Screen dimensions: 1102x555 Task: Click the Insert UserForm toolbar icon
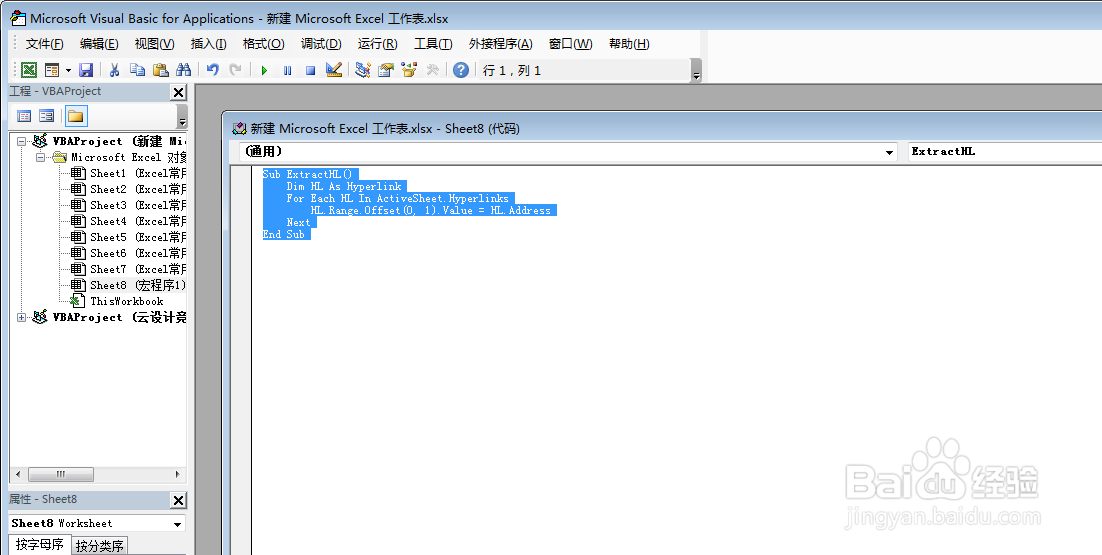pyautogui.click(x=52, y=70)
